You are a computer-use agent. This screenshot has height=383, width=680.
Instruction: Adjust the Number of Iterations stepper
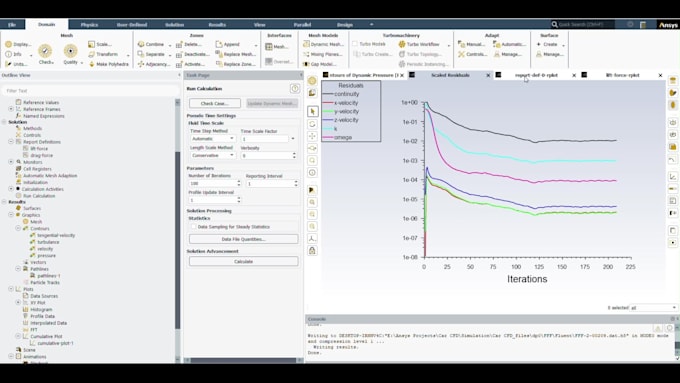pos(239,183)
